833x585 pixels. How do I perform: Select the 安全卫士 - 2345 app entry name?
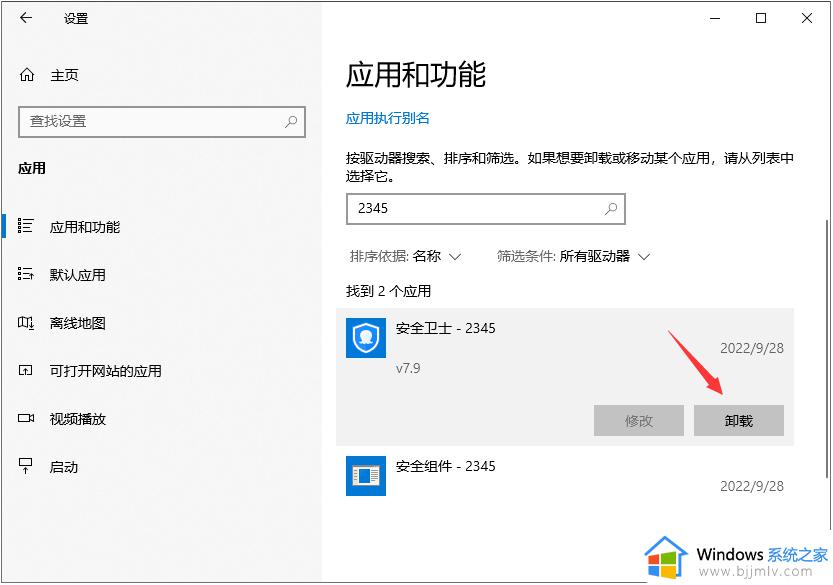coord(445,328)
